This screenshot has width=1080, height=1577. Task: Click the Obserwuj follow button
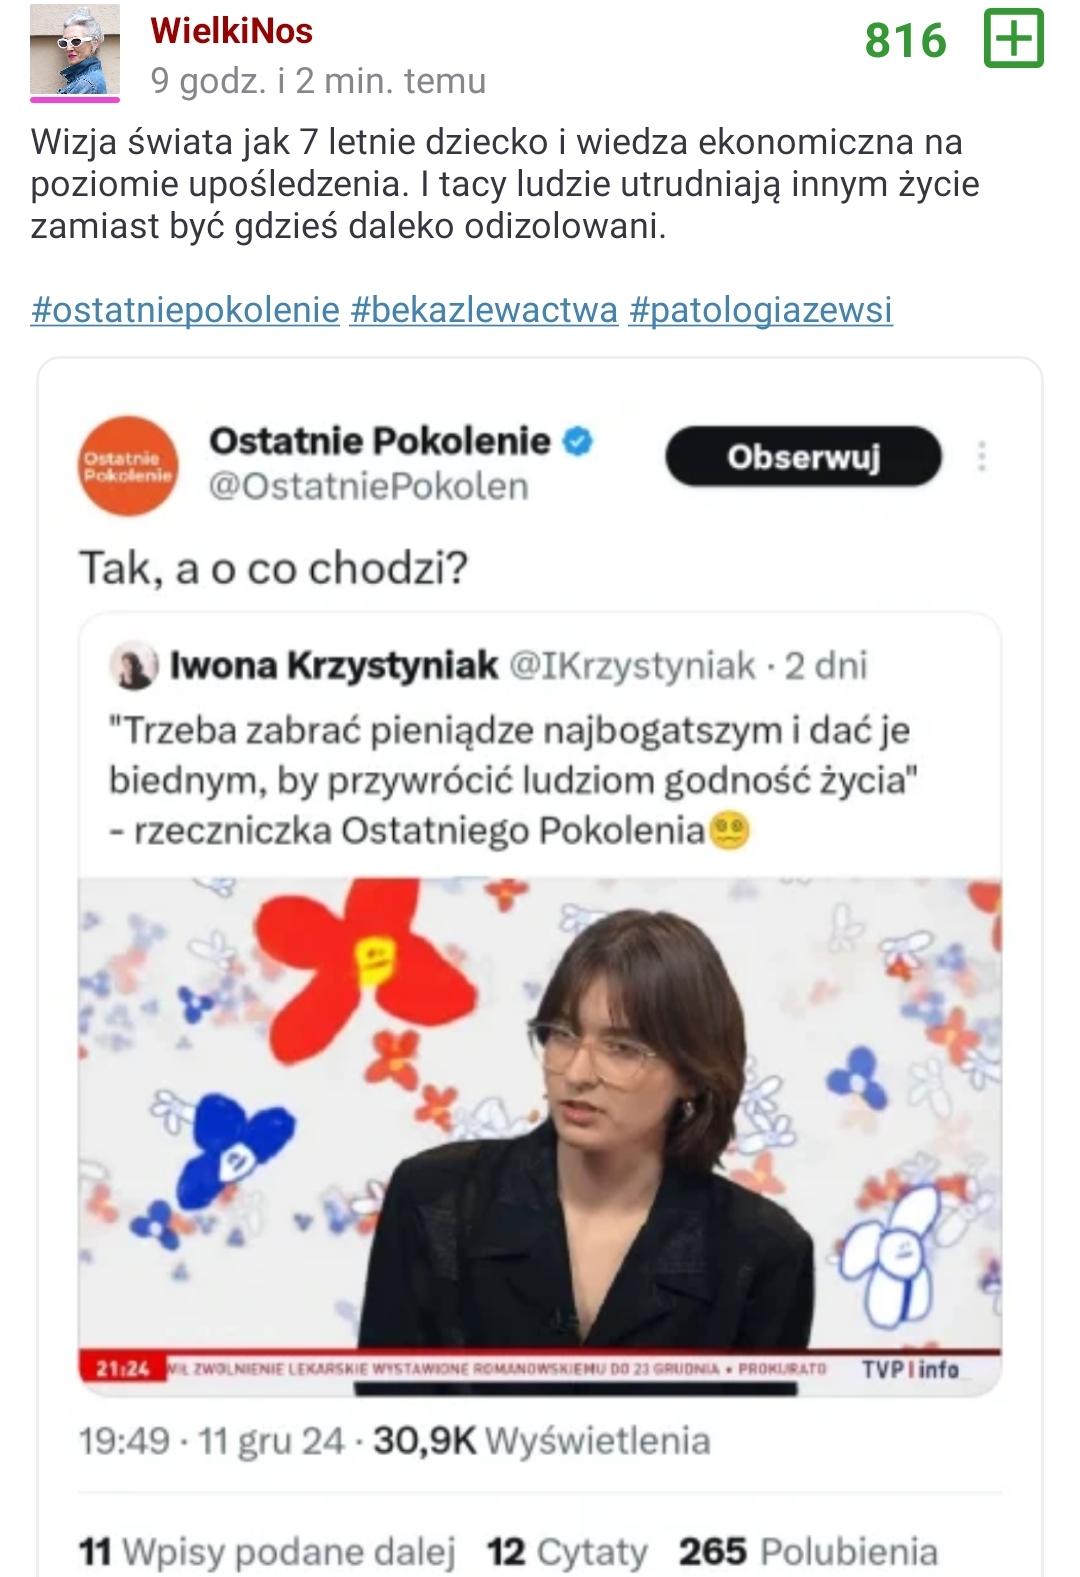[803, 457]
